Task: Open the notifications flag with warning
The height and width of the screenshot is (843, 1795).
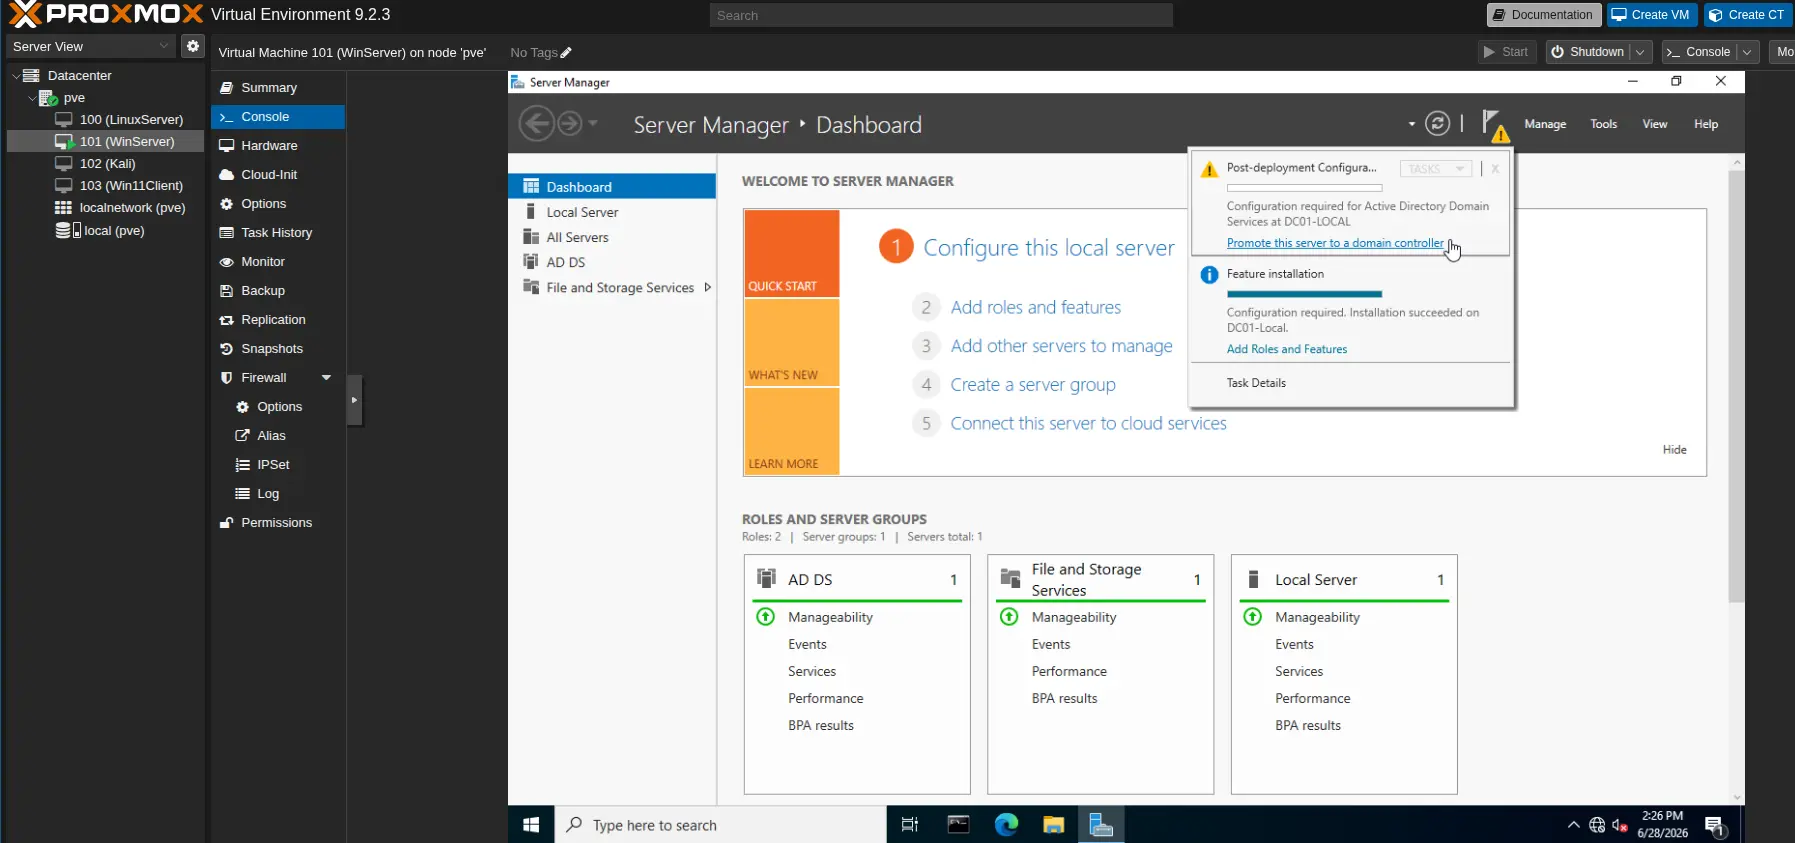Action: click(1494, 125)
